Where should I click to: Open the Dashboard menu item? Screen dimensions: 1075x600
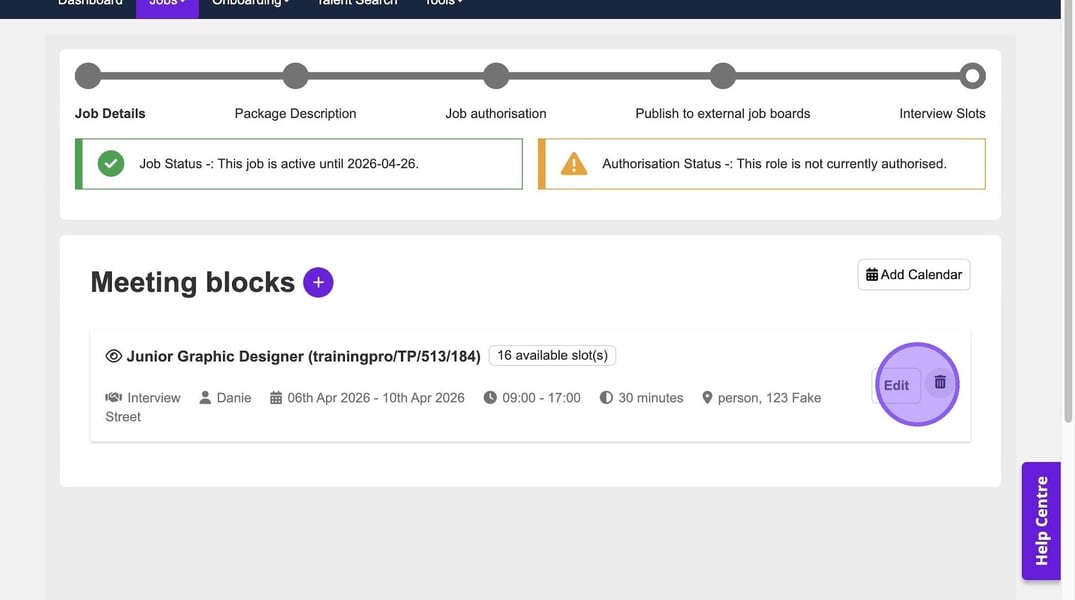tap(90, 3)
